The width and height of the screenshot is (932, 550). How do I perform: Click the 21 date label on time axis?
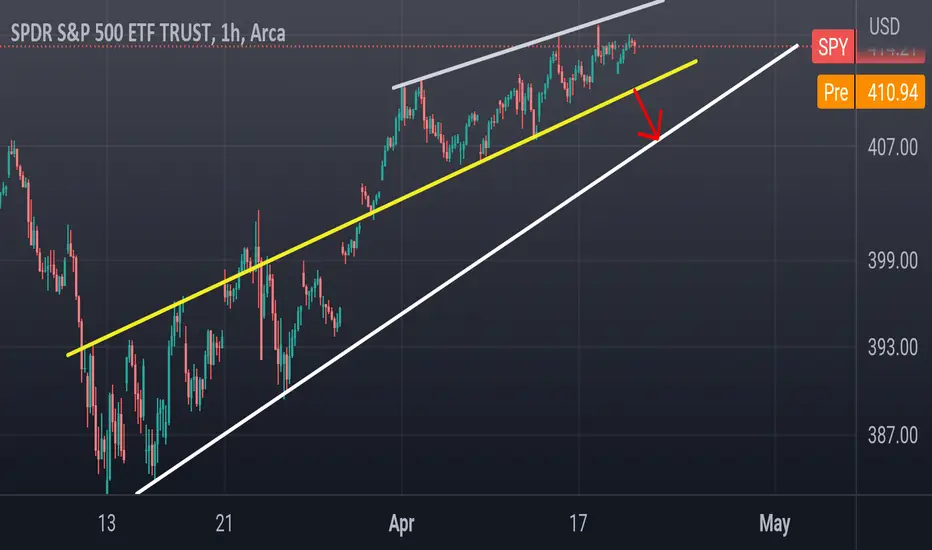pyautogui.click(x=224, y=524)
